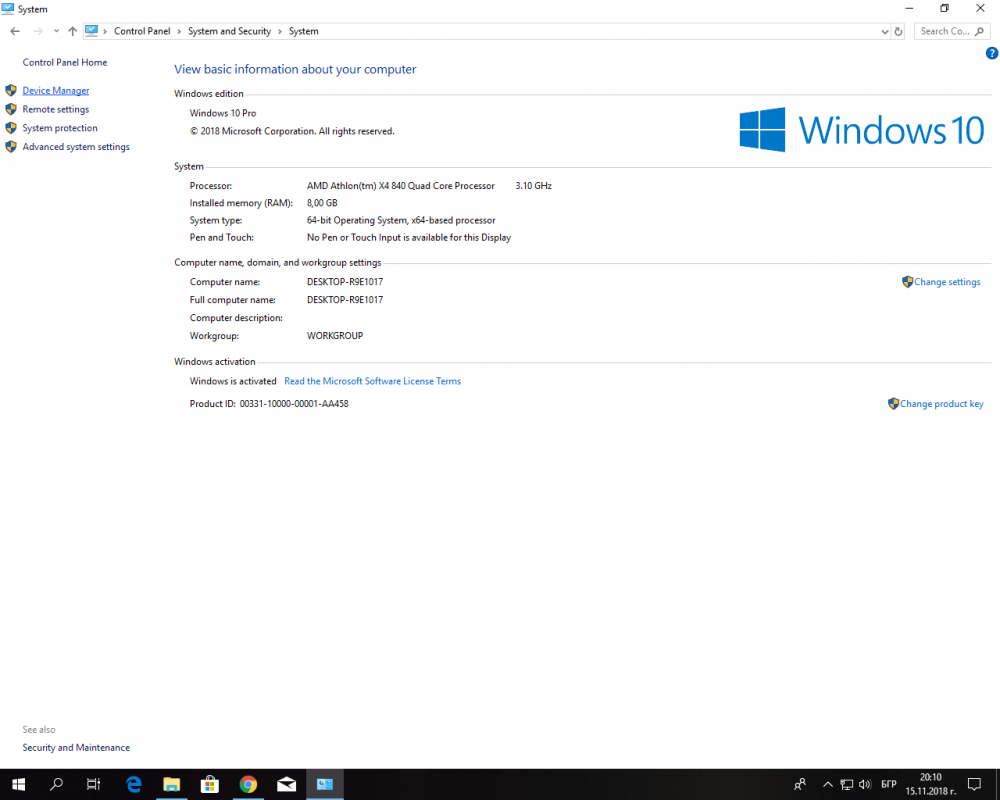
Task: Open volume control in tray
Action: (865, 785)
